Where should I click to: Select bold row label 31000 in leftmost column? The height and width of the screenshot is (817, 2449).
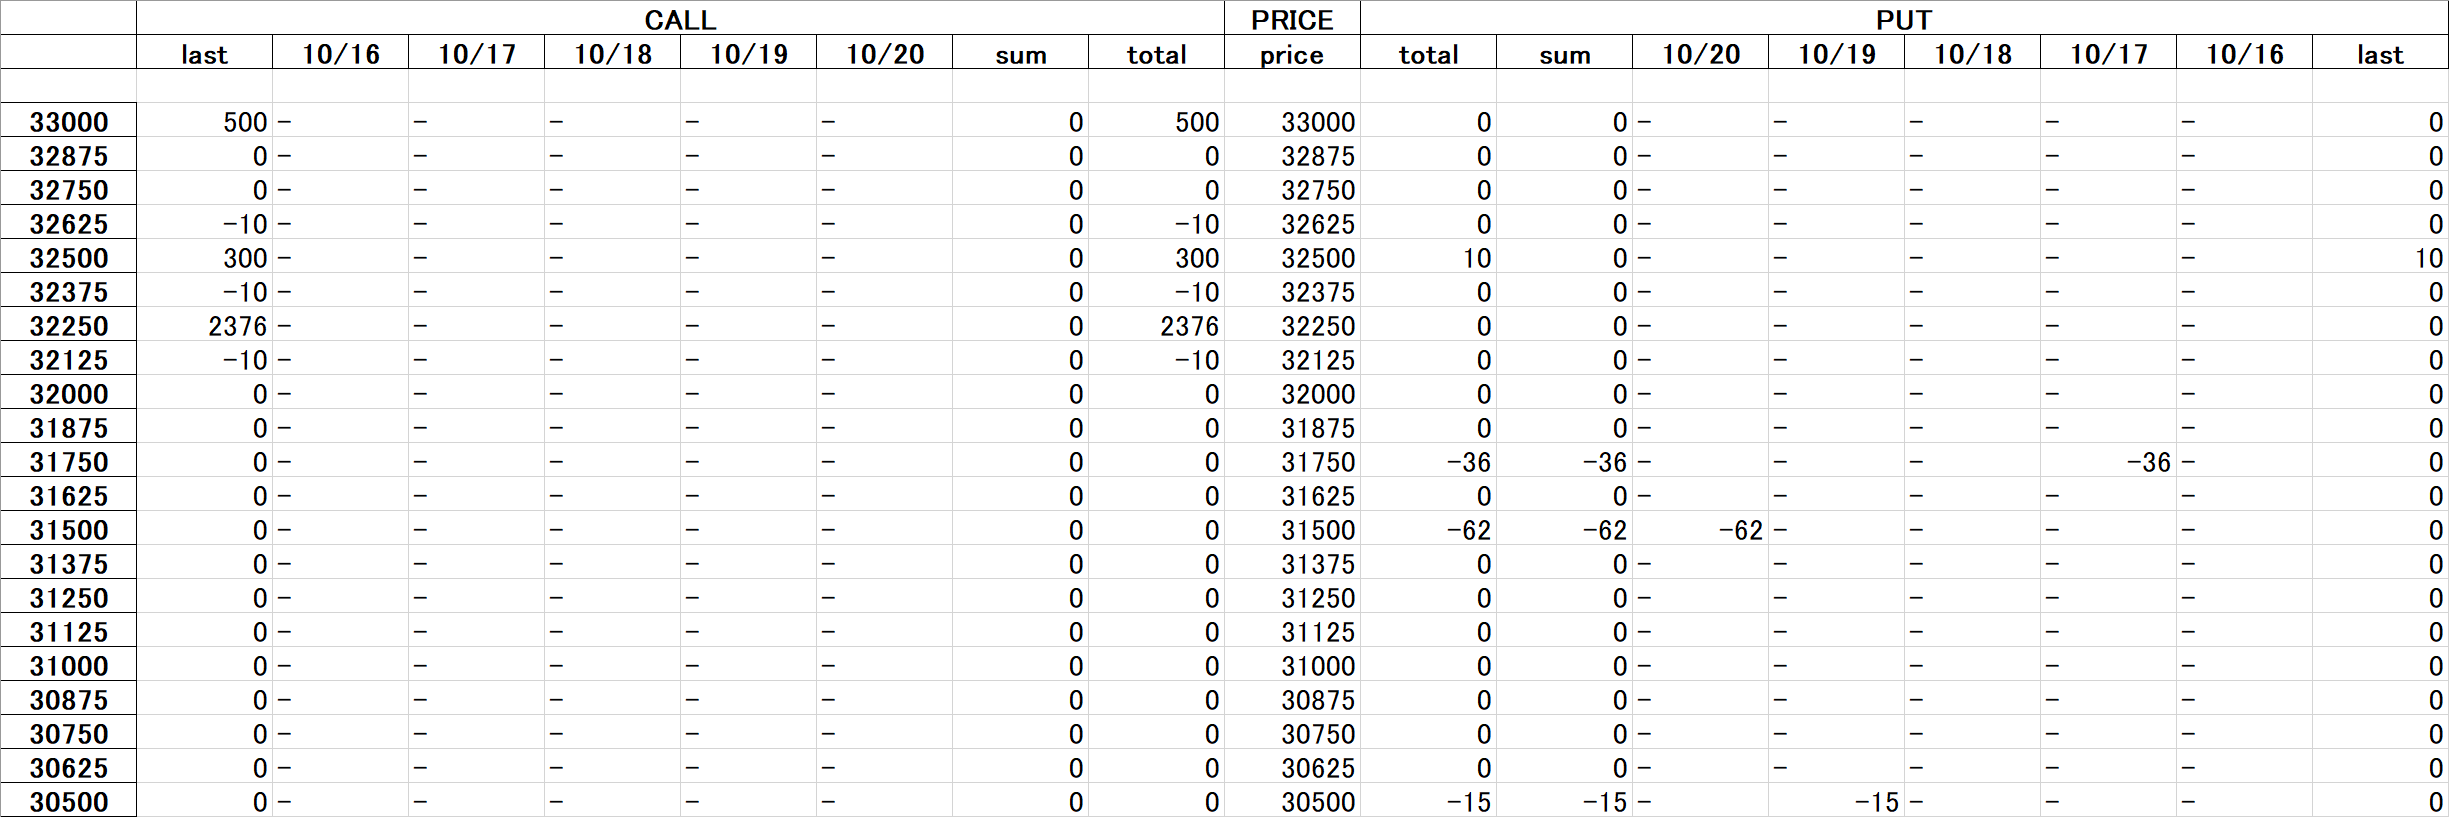tap(68, 666)
